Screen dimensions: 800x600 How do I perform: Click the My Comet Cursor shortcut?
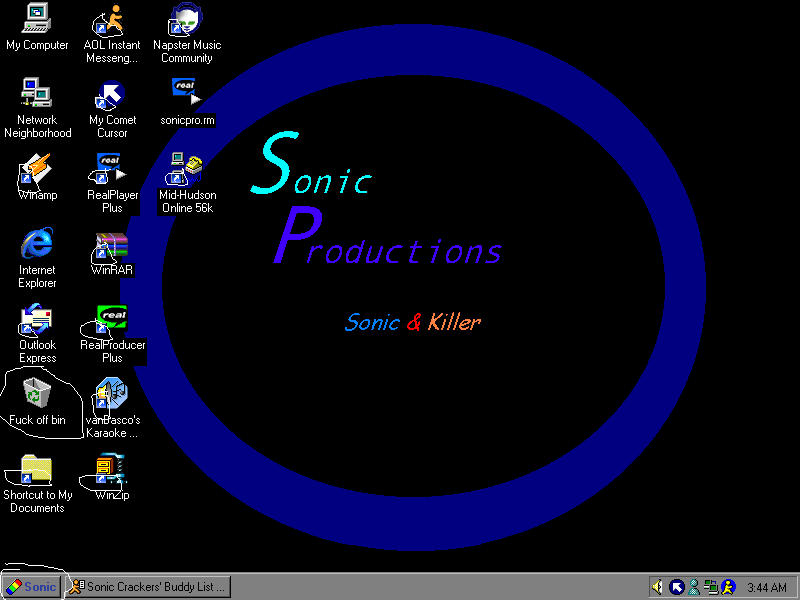click(111, 95)
